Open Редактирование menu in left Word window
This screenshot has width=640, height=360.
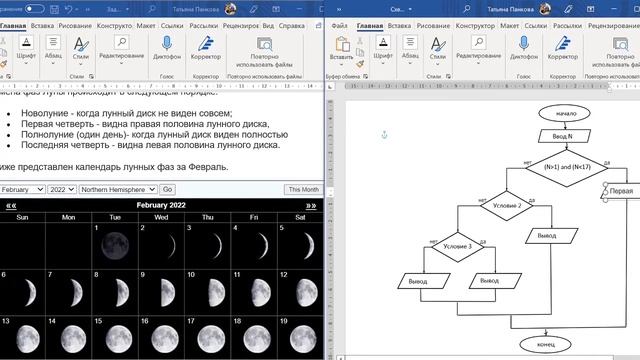click(121, 51)
